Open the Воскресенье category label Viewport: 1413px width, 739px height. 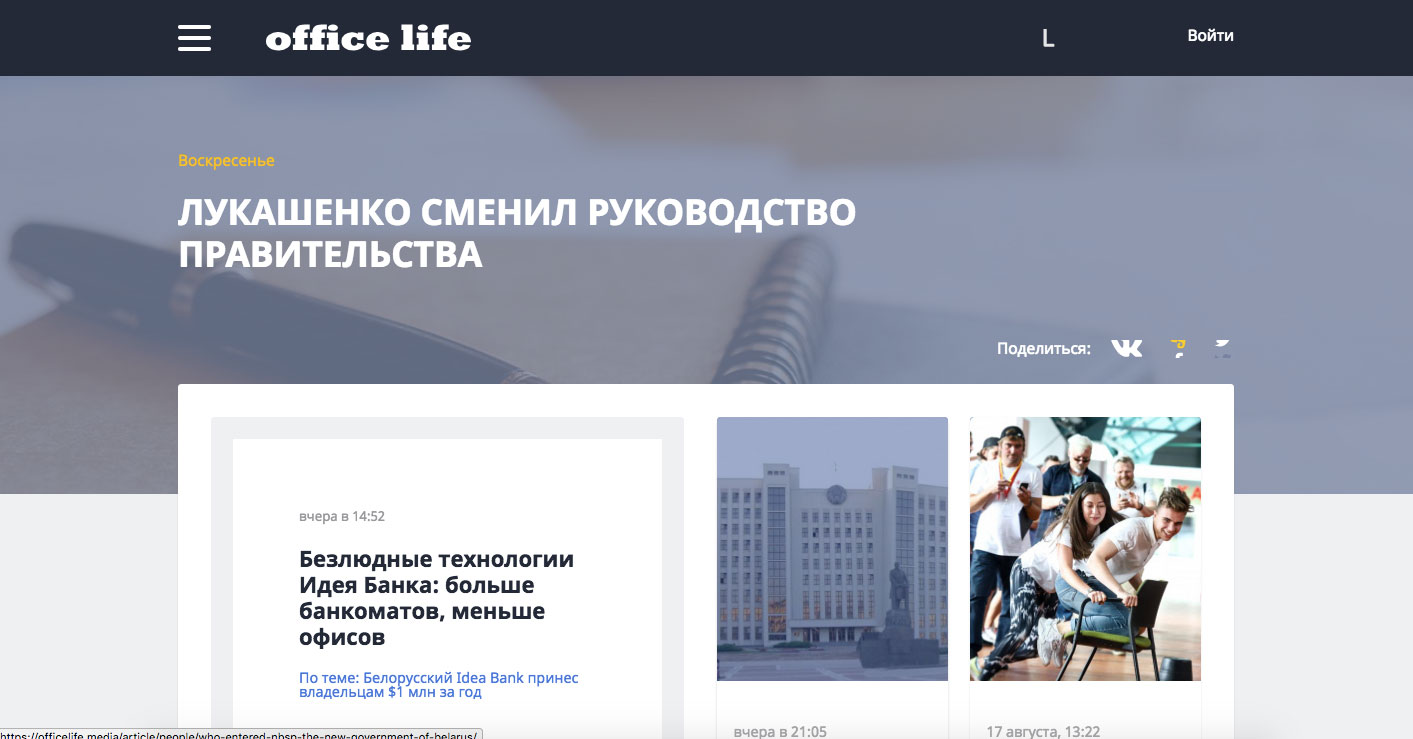click(x=226, y=160)
